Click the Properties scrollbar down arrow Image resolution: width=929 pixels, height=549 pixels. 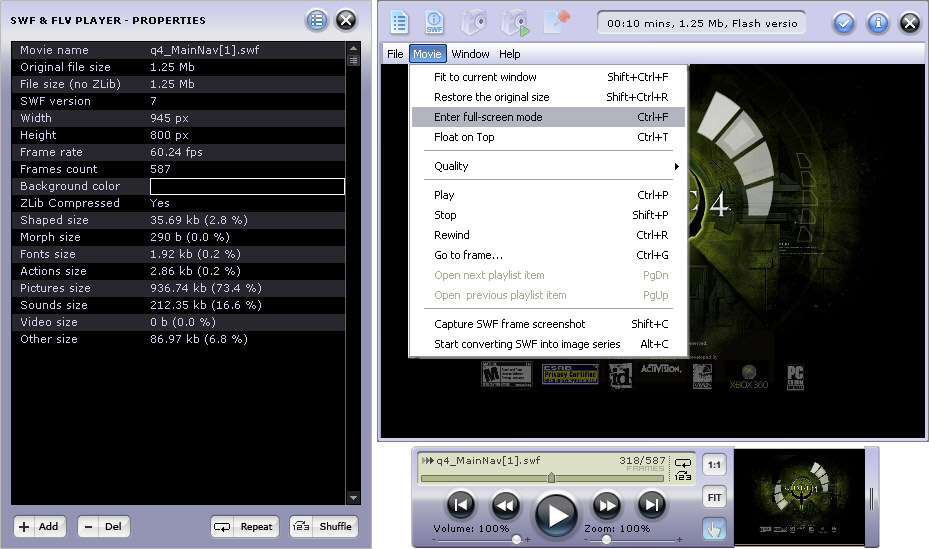click(x=353, y=498)
